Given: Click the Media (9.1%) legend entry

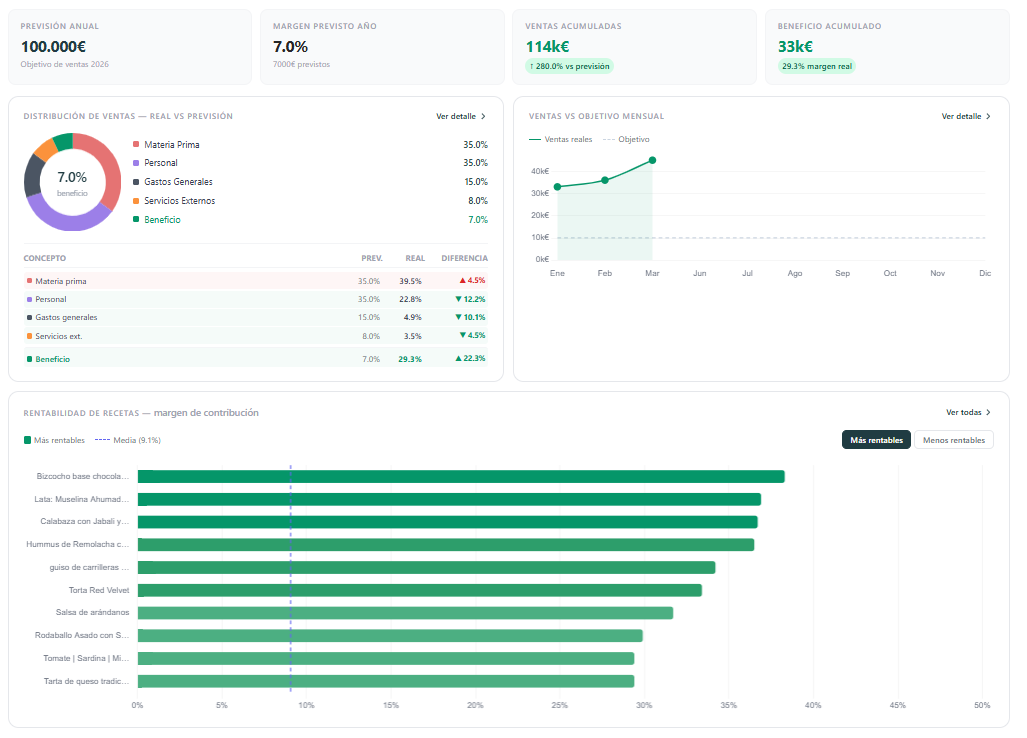Looking at the screenshot, I should coord(128,440).
